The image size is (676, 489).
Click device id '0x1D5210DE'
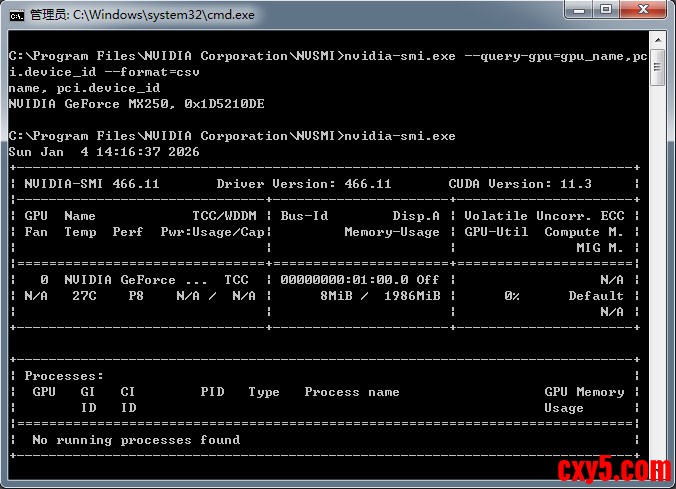(224, 104)
